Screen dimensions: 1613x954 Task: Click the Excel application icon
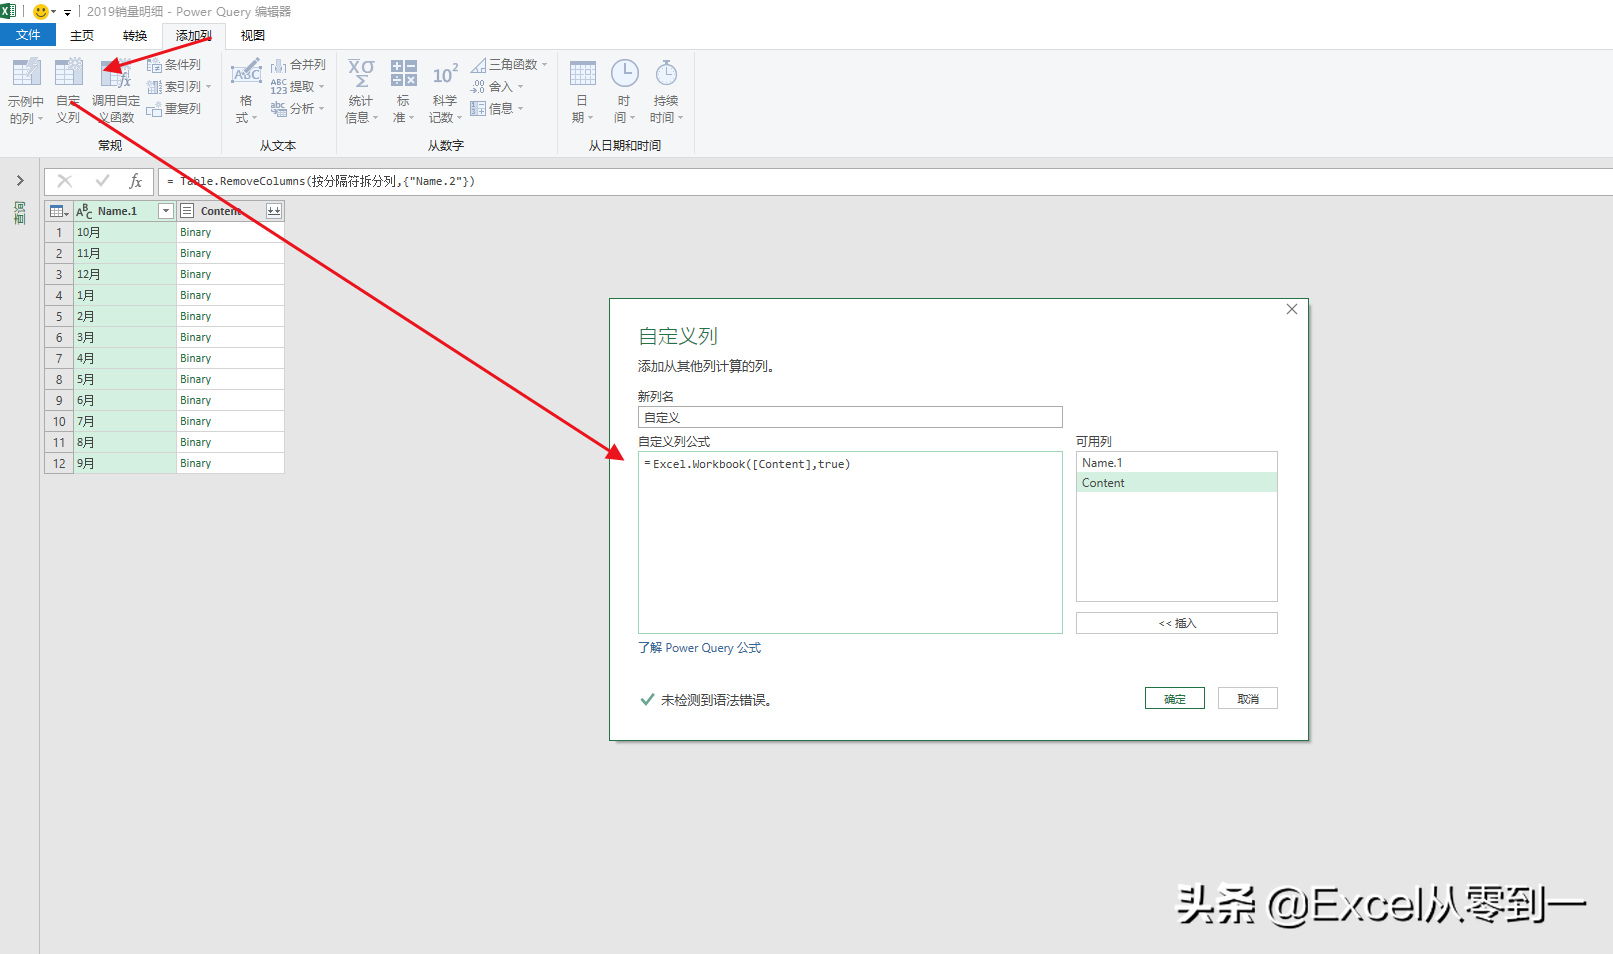pos(8,11)
